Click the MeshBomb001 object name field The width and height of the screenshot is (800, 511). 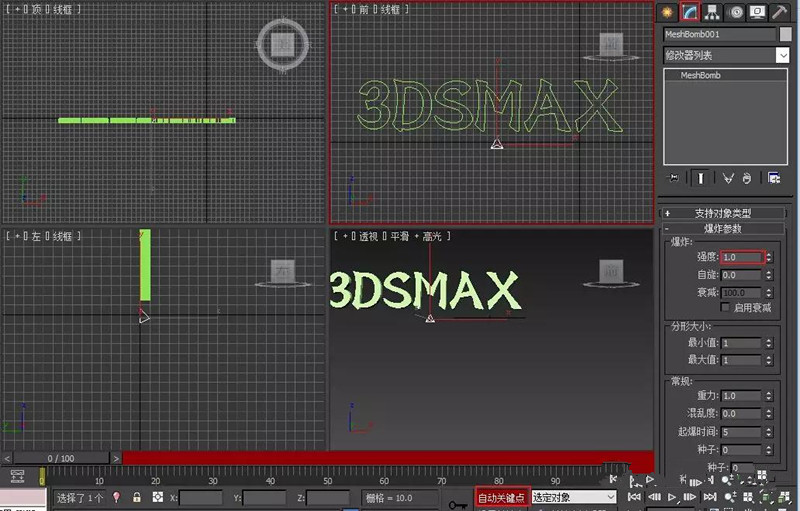(719, 34)
